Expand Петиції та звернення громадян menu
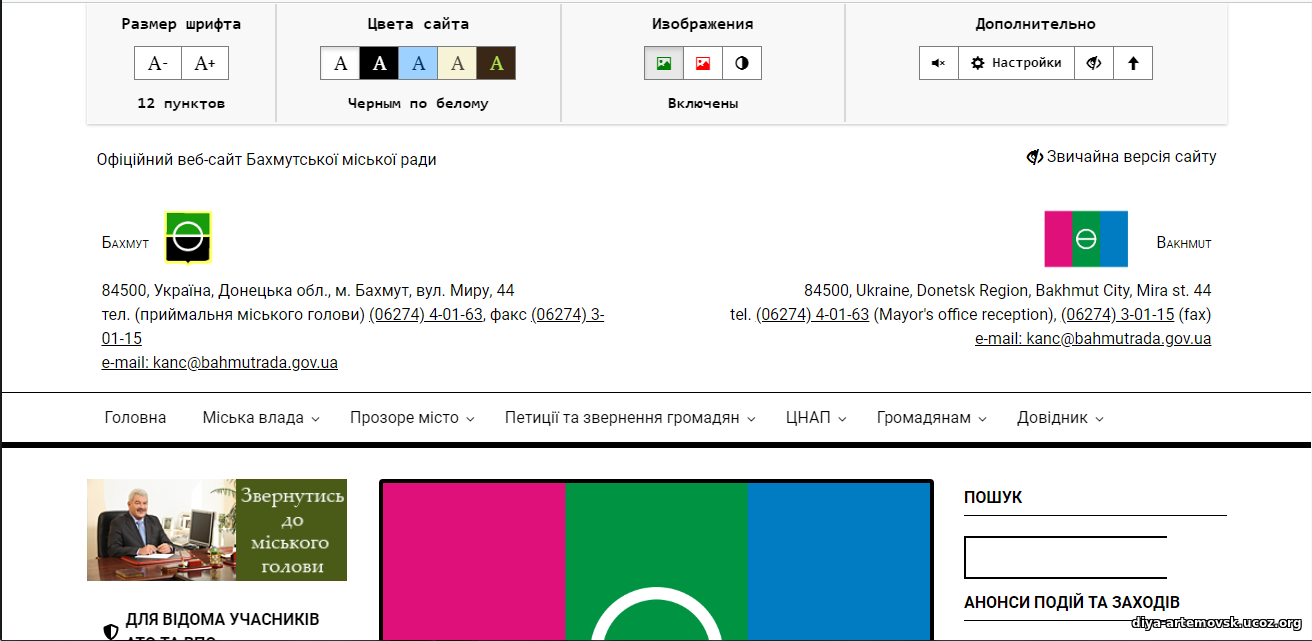1312x641 pixels. 630,418
